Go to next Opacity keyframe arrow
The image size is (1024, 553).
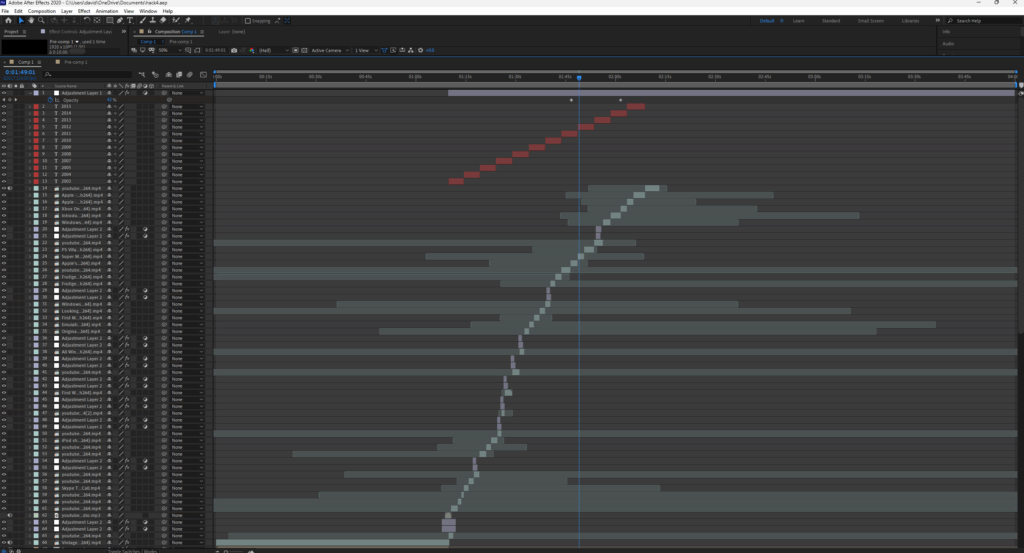point(16,100)
